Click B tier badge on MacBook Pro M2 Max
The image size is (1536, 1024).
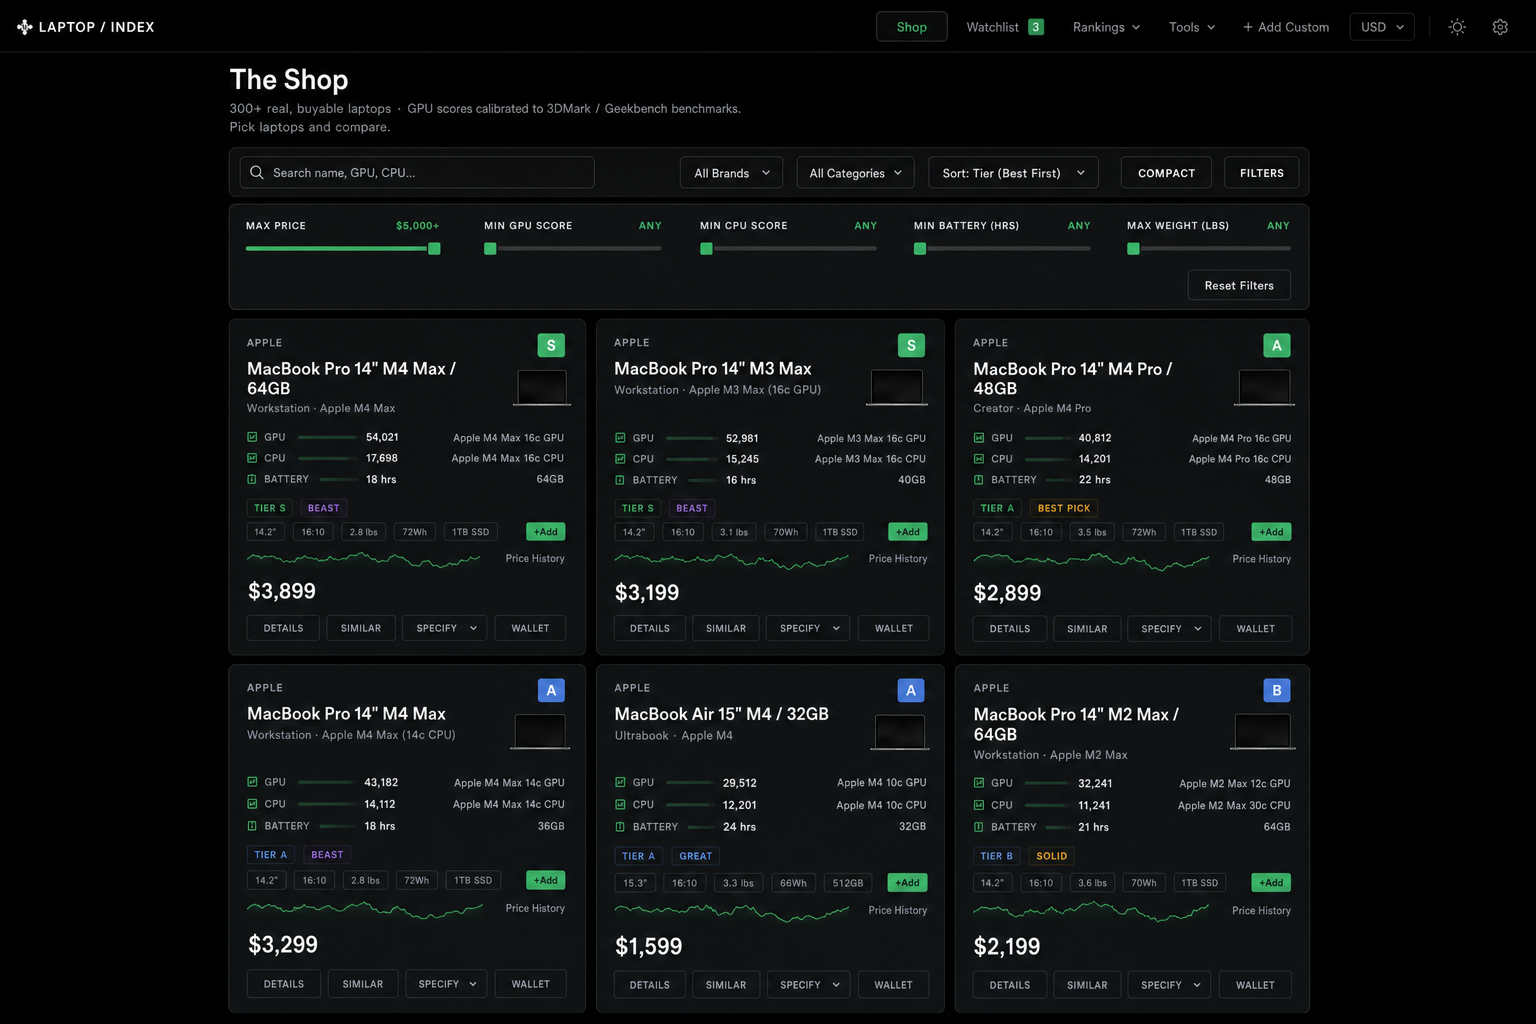click(1277, 690)
